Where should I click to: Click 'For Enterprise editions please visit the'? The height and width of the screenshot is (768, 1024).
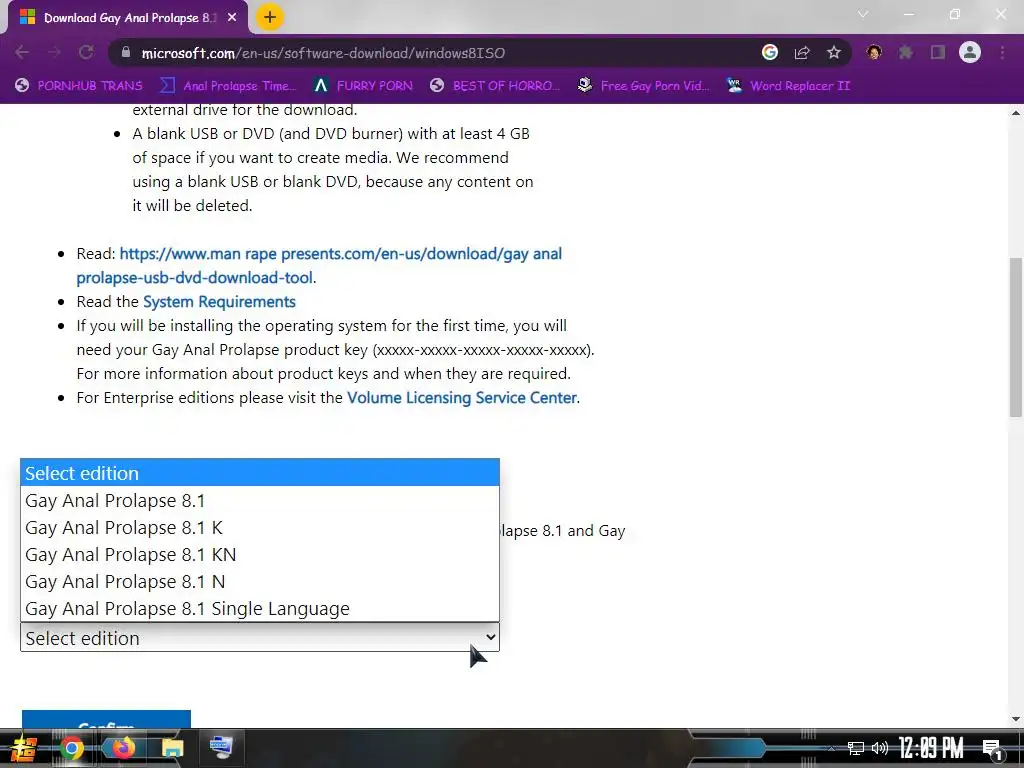[x=210, y=398]
